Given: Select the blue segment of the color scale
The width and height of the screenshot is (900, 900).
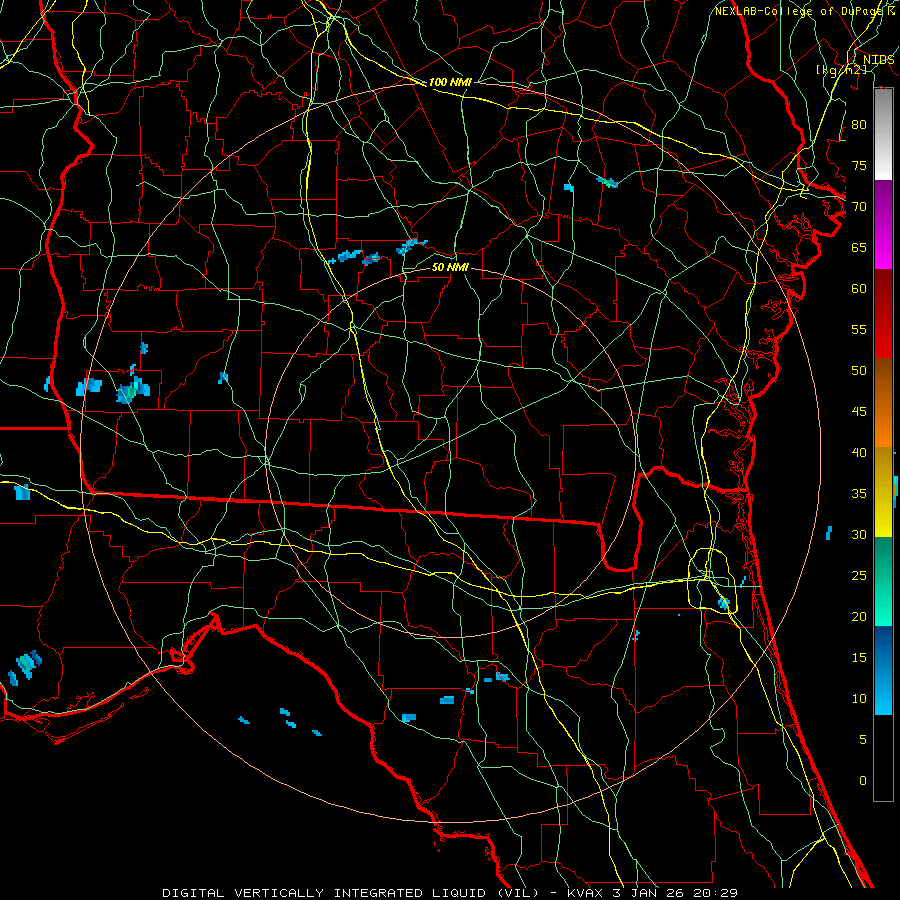Looking at the screenshot, I should tap(883, 670).
